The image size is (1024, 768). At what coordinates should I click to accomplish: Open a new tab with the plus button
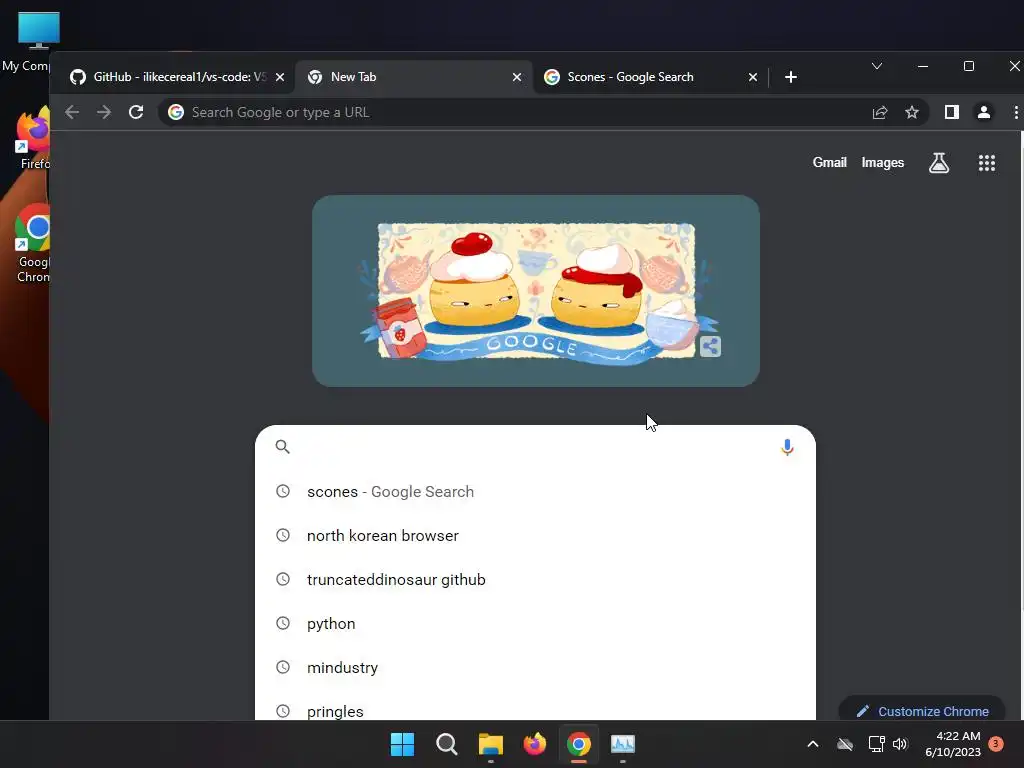coord(790,77)
